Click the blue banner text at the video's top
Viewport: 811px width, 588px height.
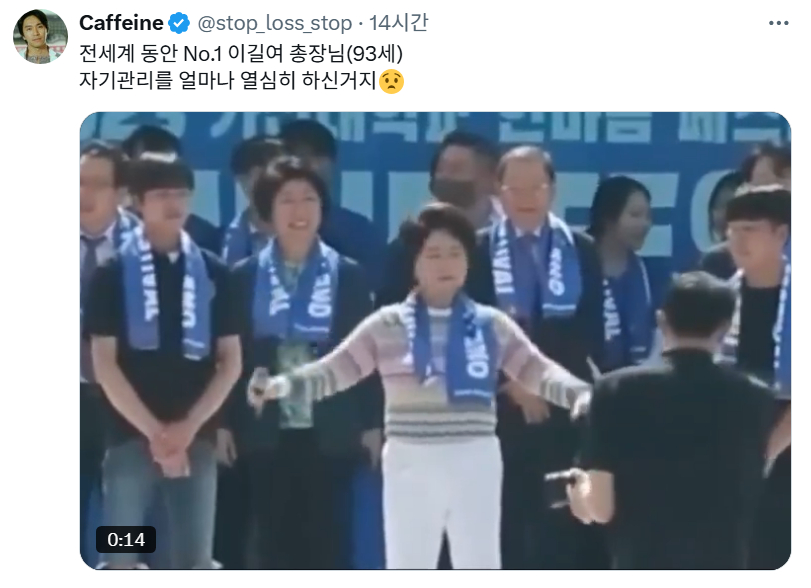(434, 127)
